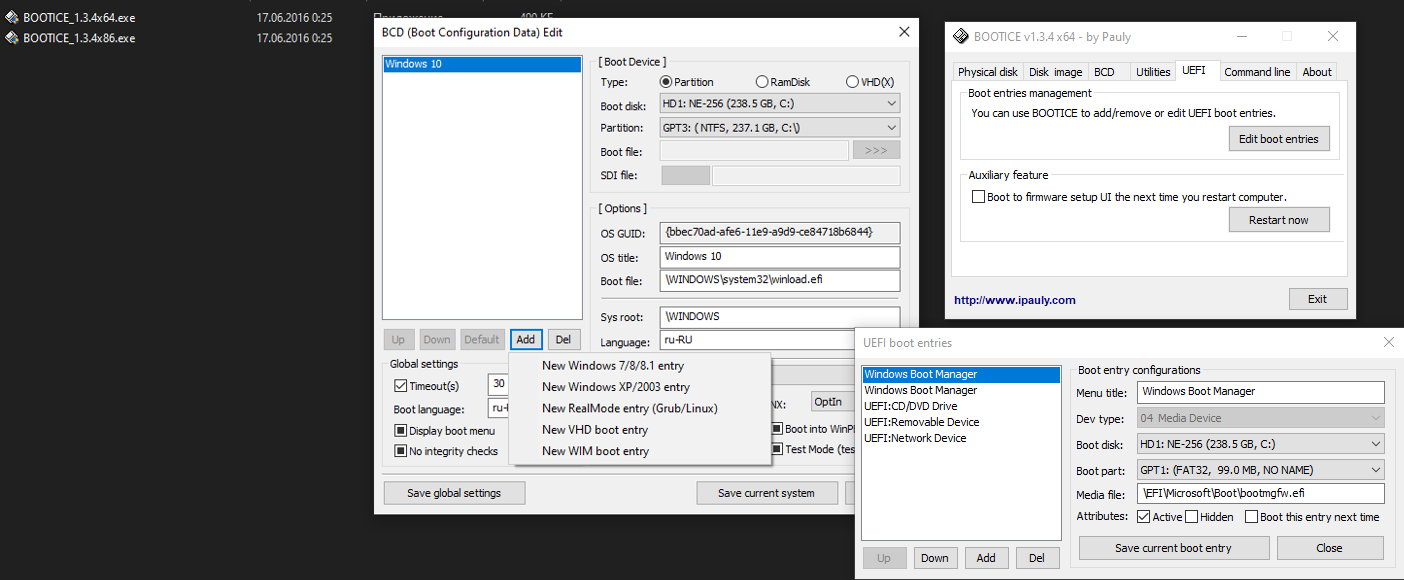The height and width of the screenshot is (580, 1404).
Task: Switch to BCD tab
Action: (1104, 72)
